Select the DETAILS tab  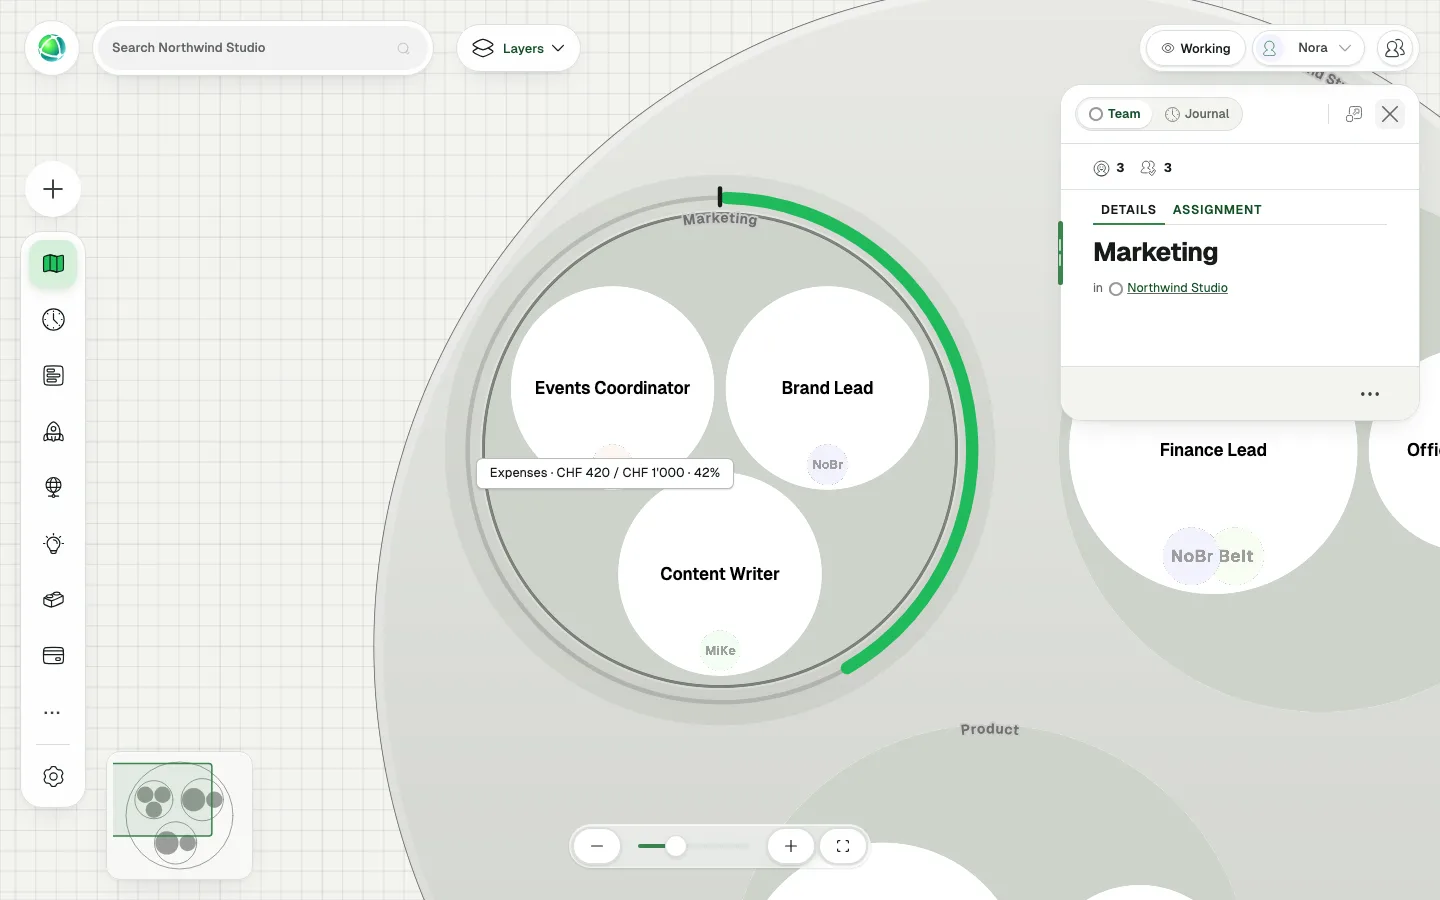1128,210
